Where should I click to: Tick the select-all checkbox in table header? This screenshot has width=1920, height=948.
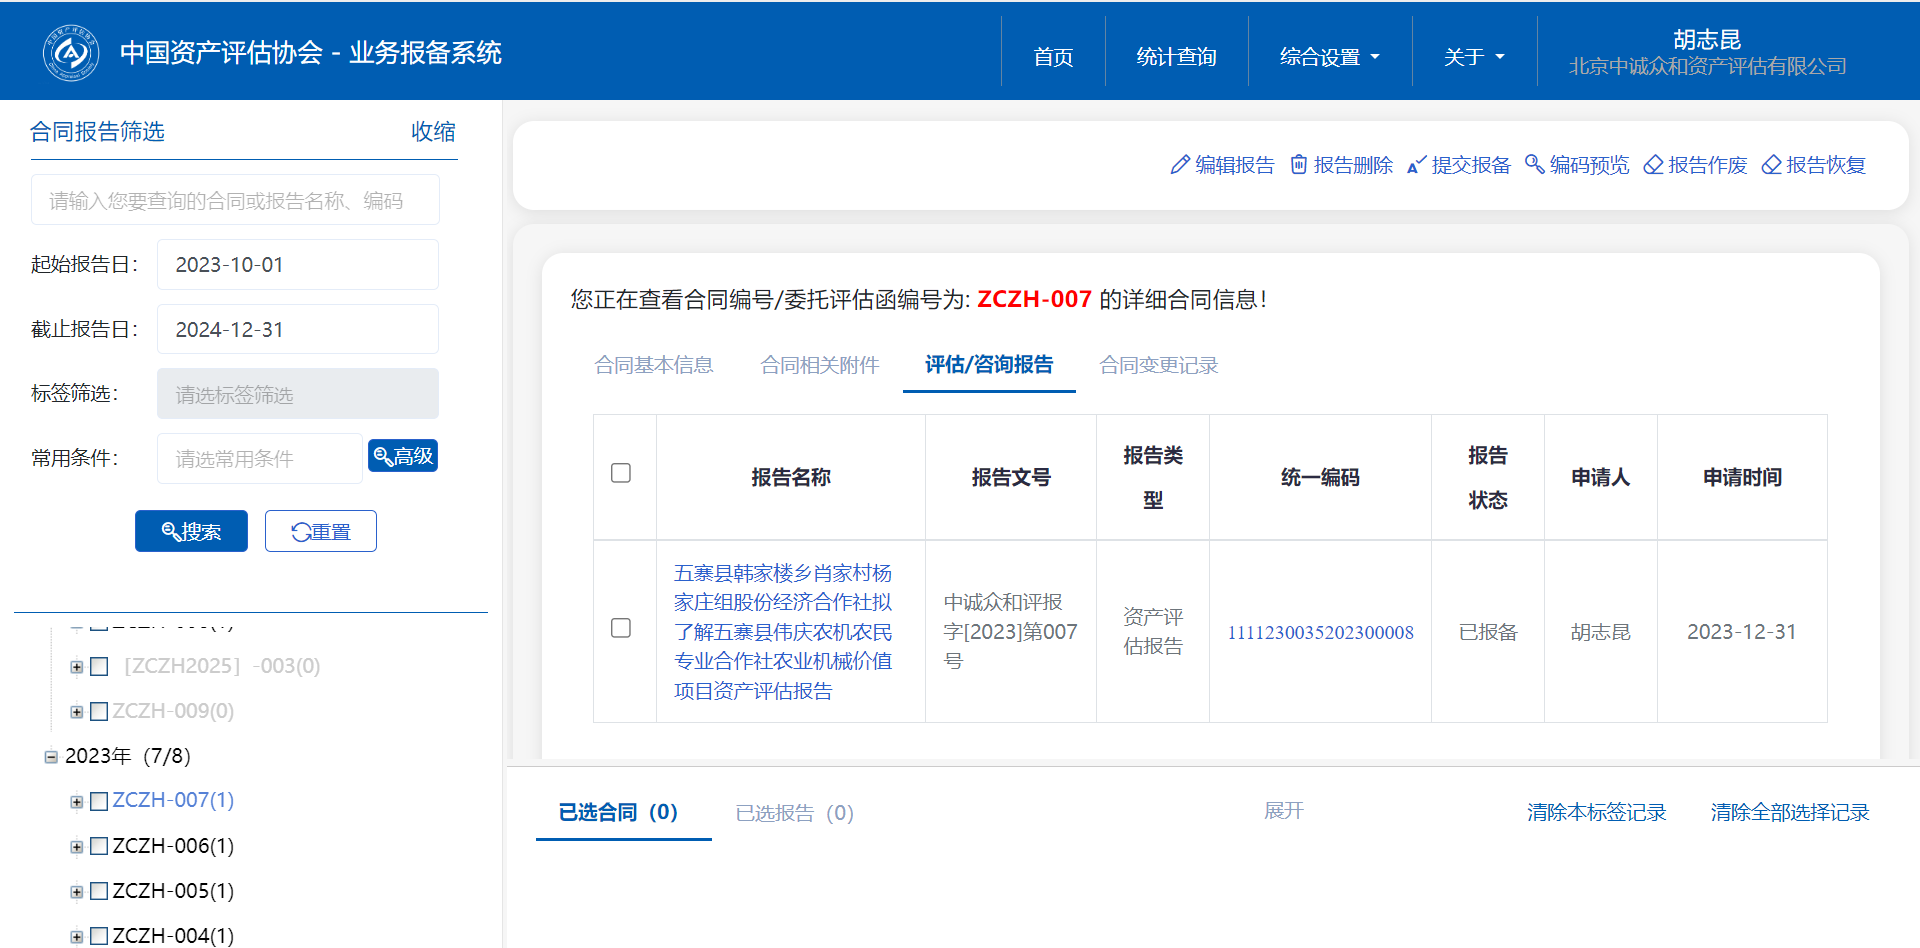pos(621,473)
